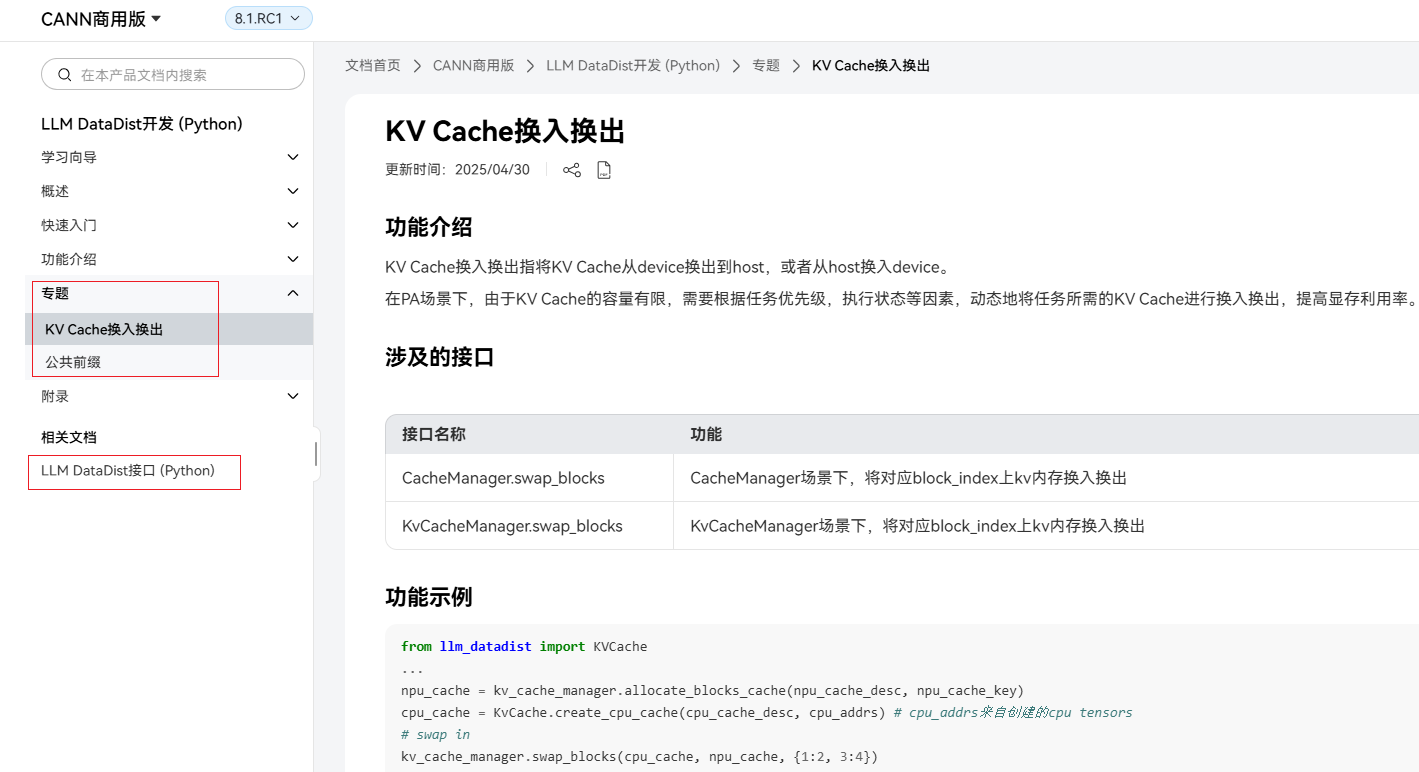Click the 更新时间 2025/04/30 text

[457, 170]
